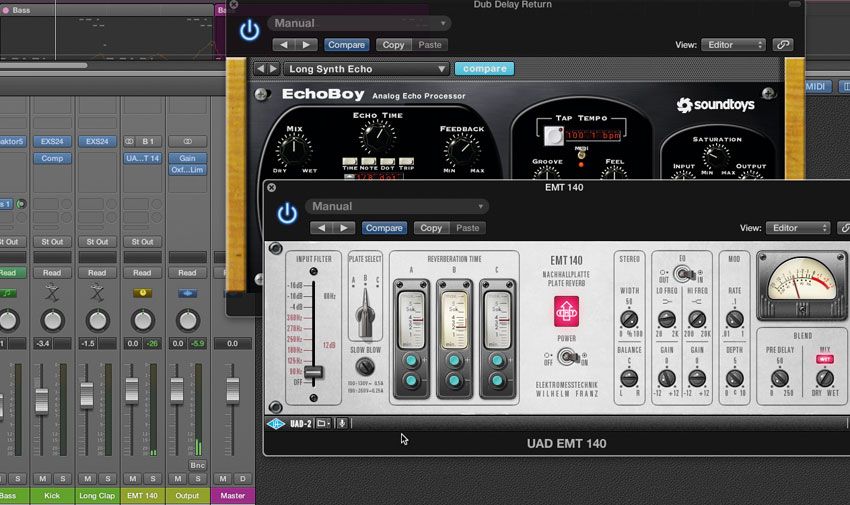Go to next preset in EMT 140 window
The width and height of the screenshot is (850, 505).
point(344,228)
